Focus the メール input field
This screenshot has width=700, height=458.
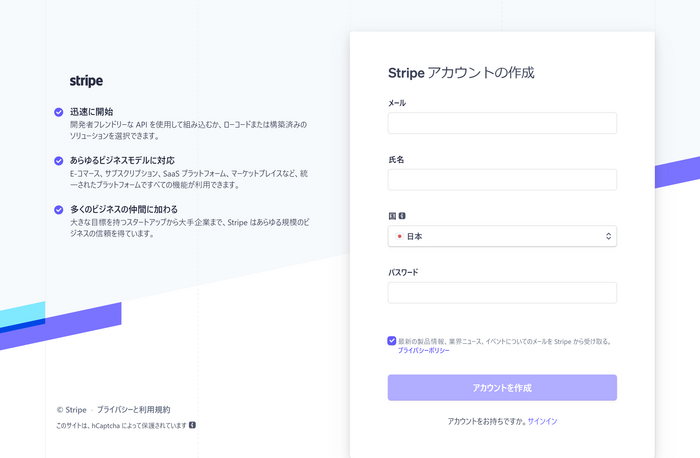pyautogui.click(x=502, y=123)
